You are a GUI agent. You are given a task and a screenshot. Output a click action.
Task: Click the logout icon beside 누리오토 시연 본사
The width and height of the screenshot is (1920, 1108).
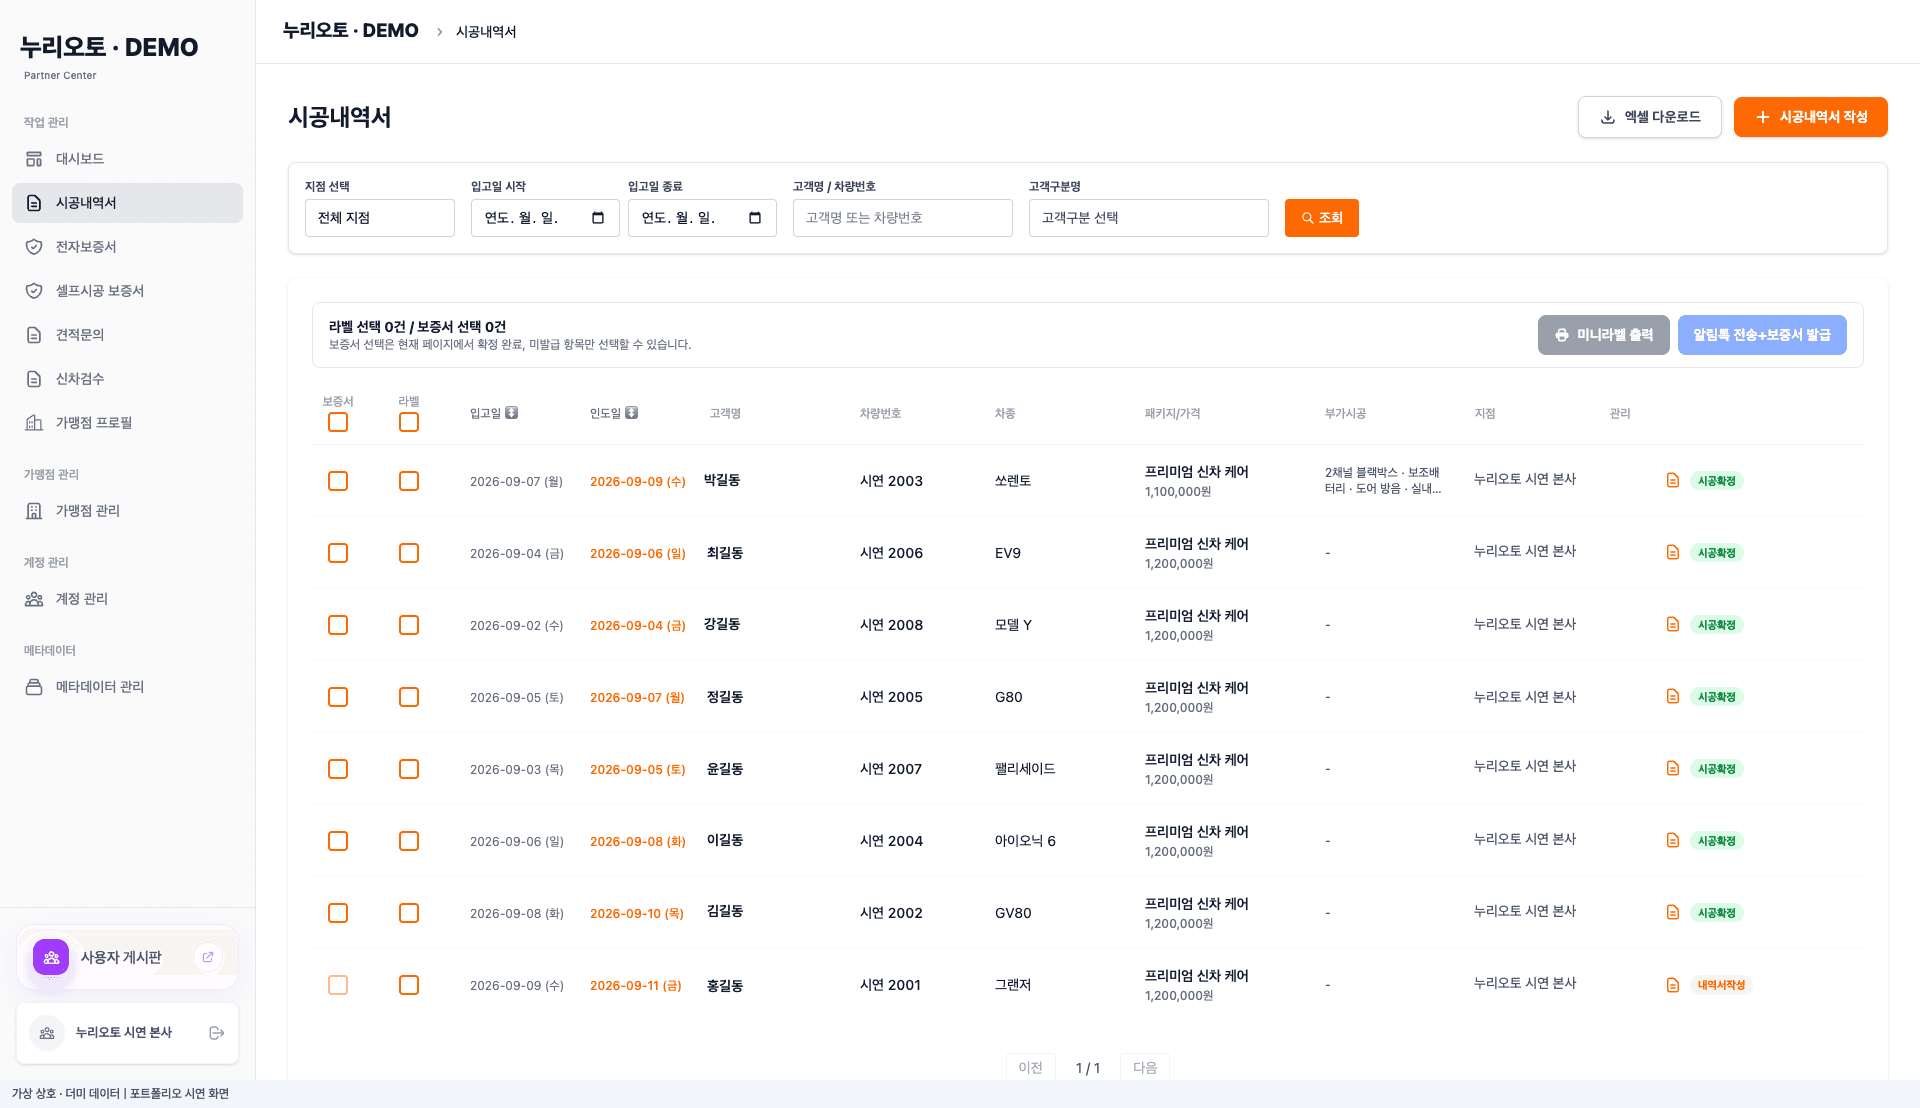coord(216,1033)
